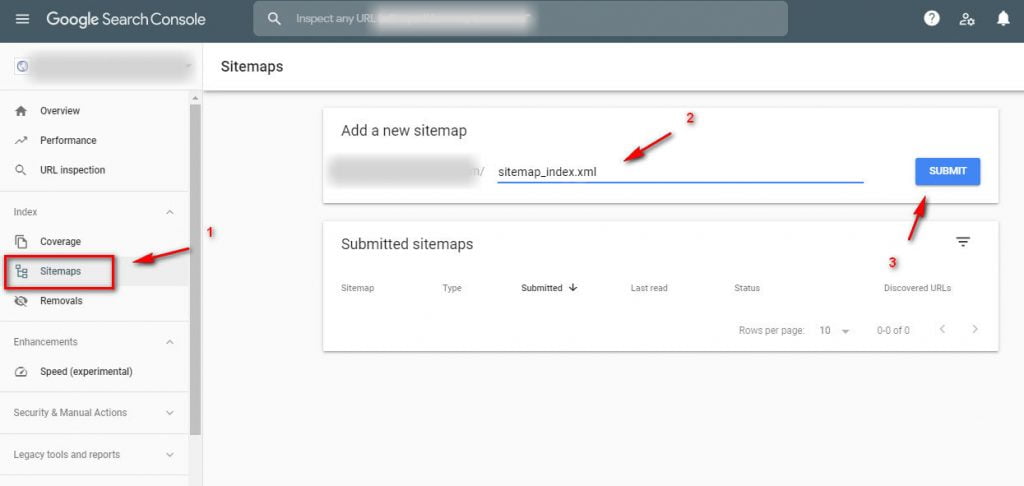Click the URL inspection magnifier icon
Screen dimensions: 1024x486
click(21, 170)
